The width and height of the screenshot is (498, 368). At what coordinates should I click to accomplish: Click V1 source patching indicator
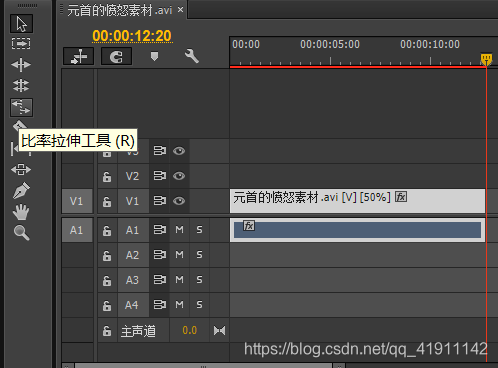[x=77, y=201]
